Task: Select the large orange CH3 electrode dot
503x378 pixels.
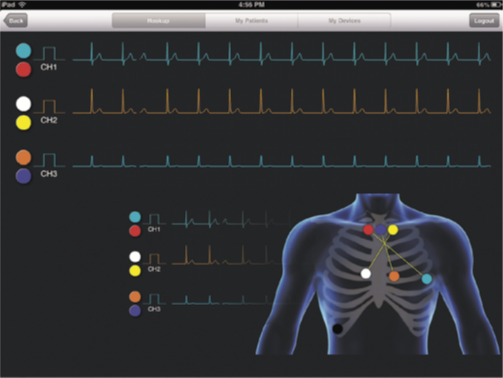Action: [23, 157]
